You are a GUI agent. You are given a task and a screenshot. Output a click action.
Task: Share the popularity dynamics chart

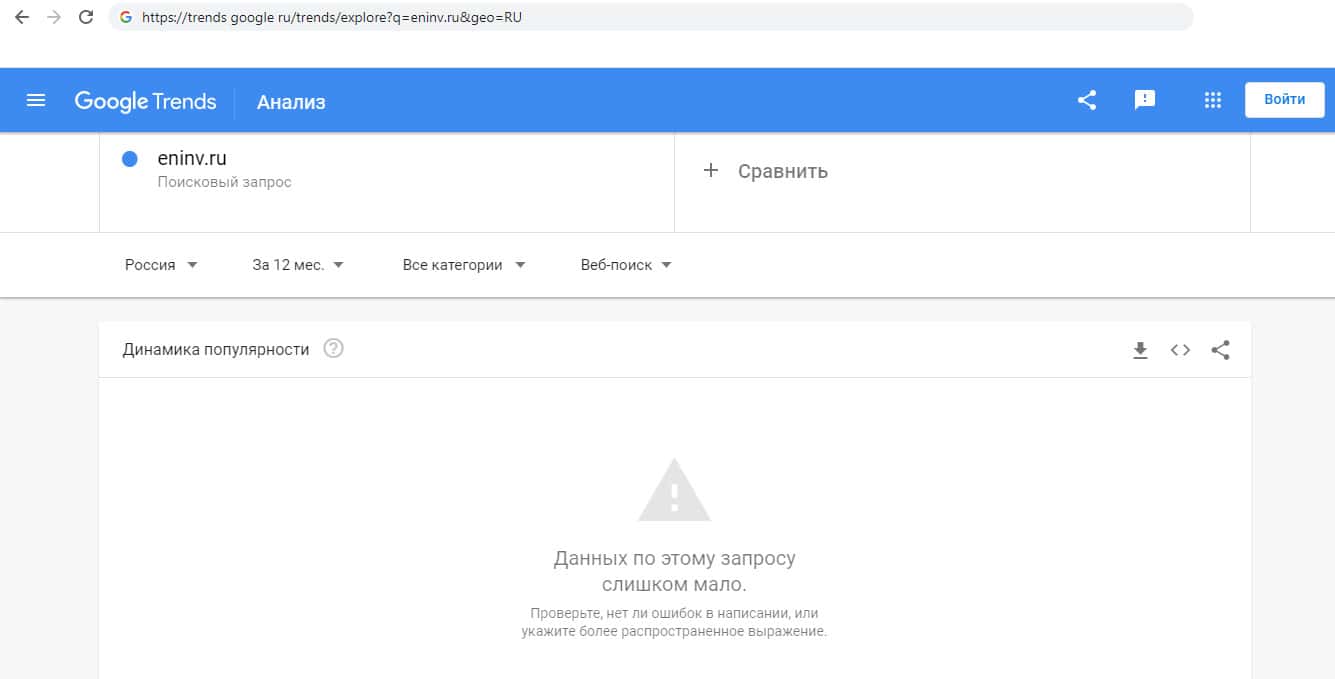(1220, 350)
